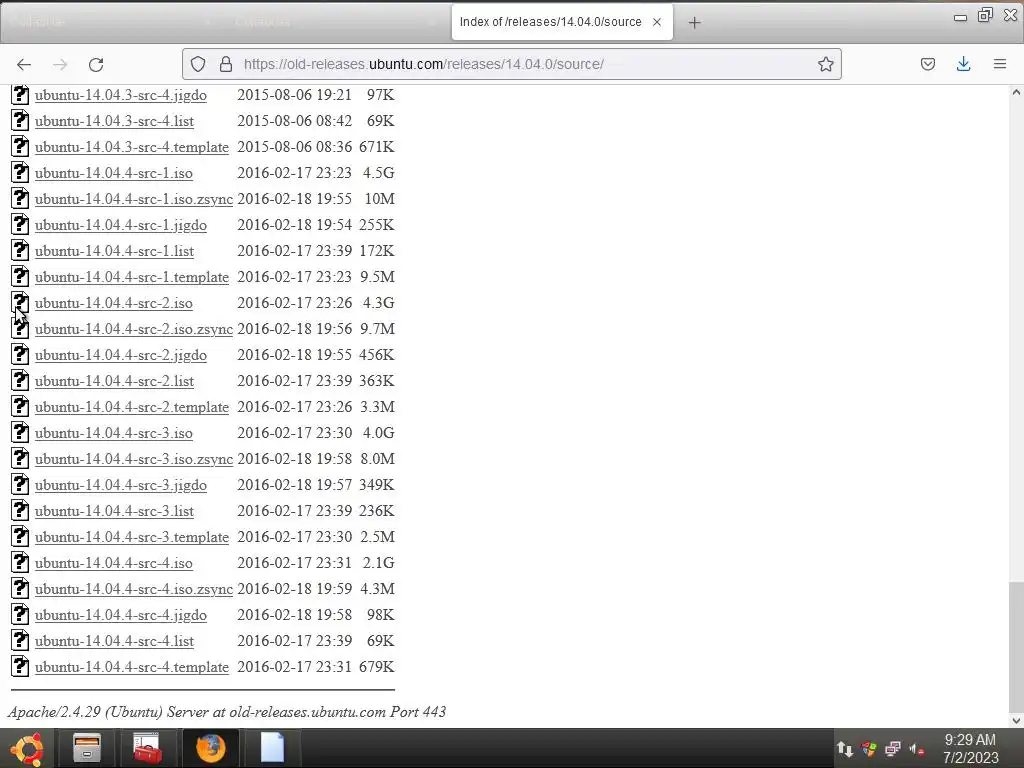Click the network computers tray icon

coord(893,749)
